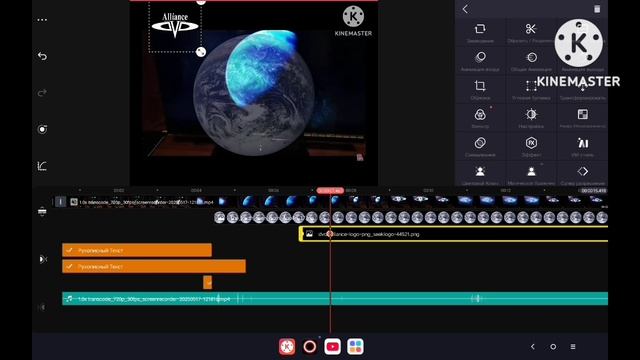Delete the selected layer with trash icon
The image size is (640, 360).
tap(597, 9)
